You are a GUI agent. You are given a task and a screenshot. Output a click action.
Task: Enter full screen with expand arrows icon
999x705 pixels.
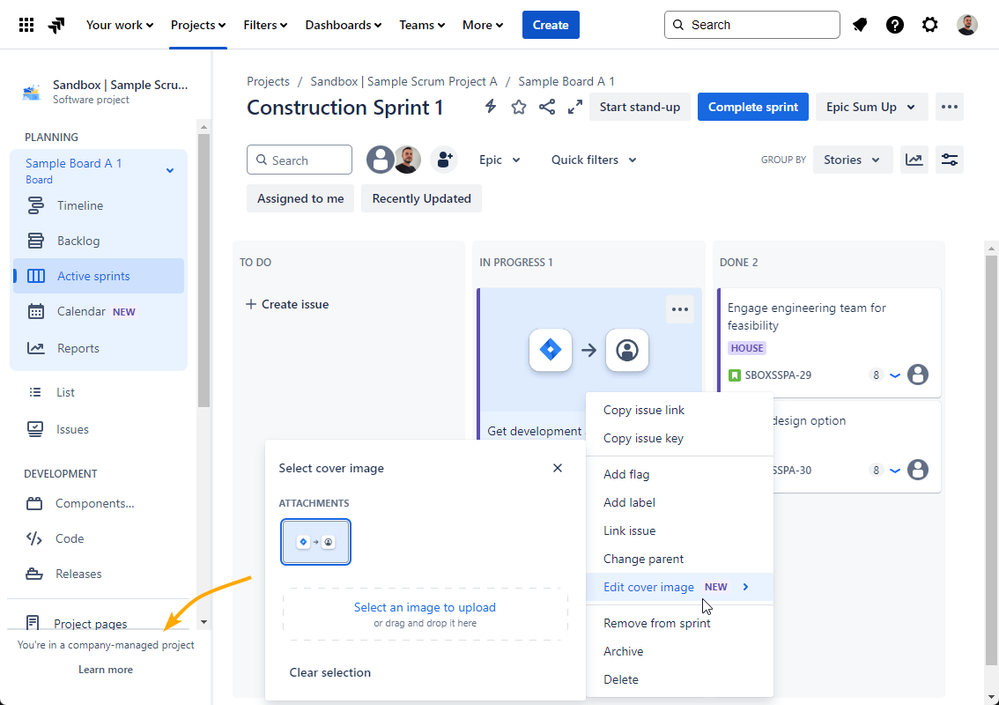coord(575,107)
